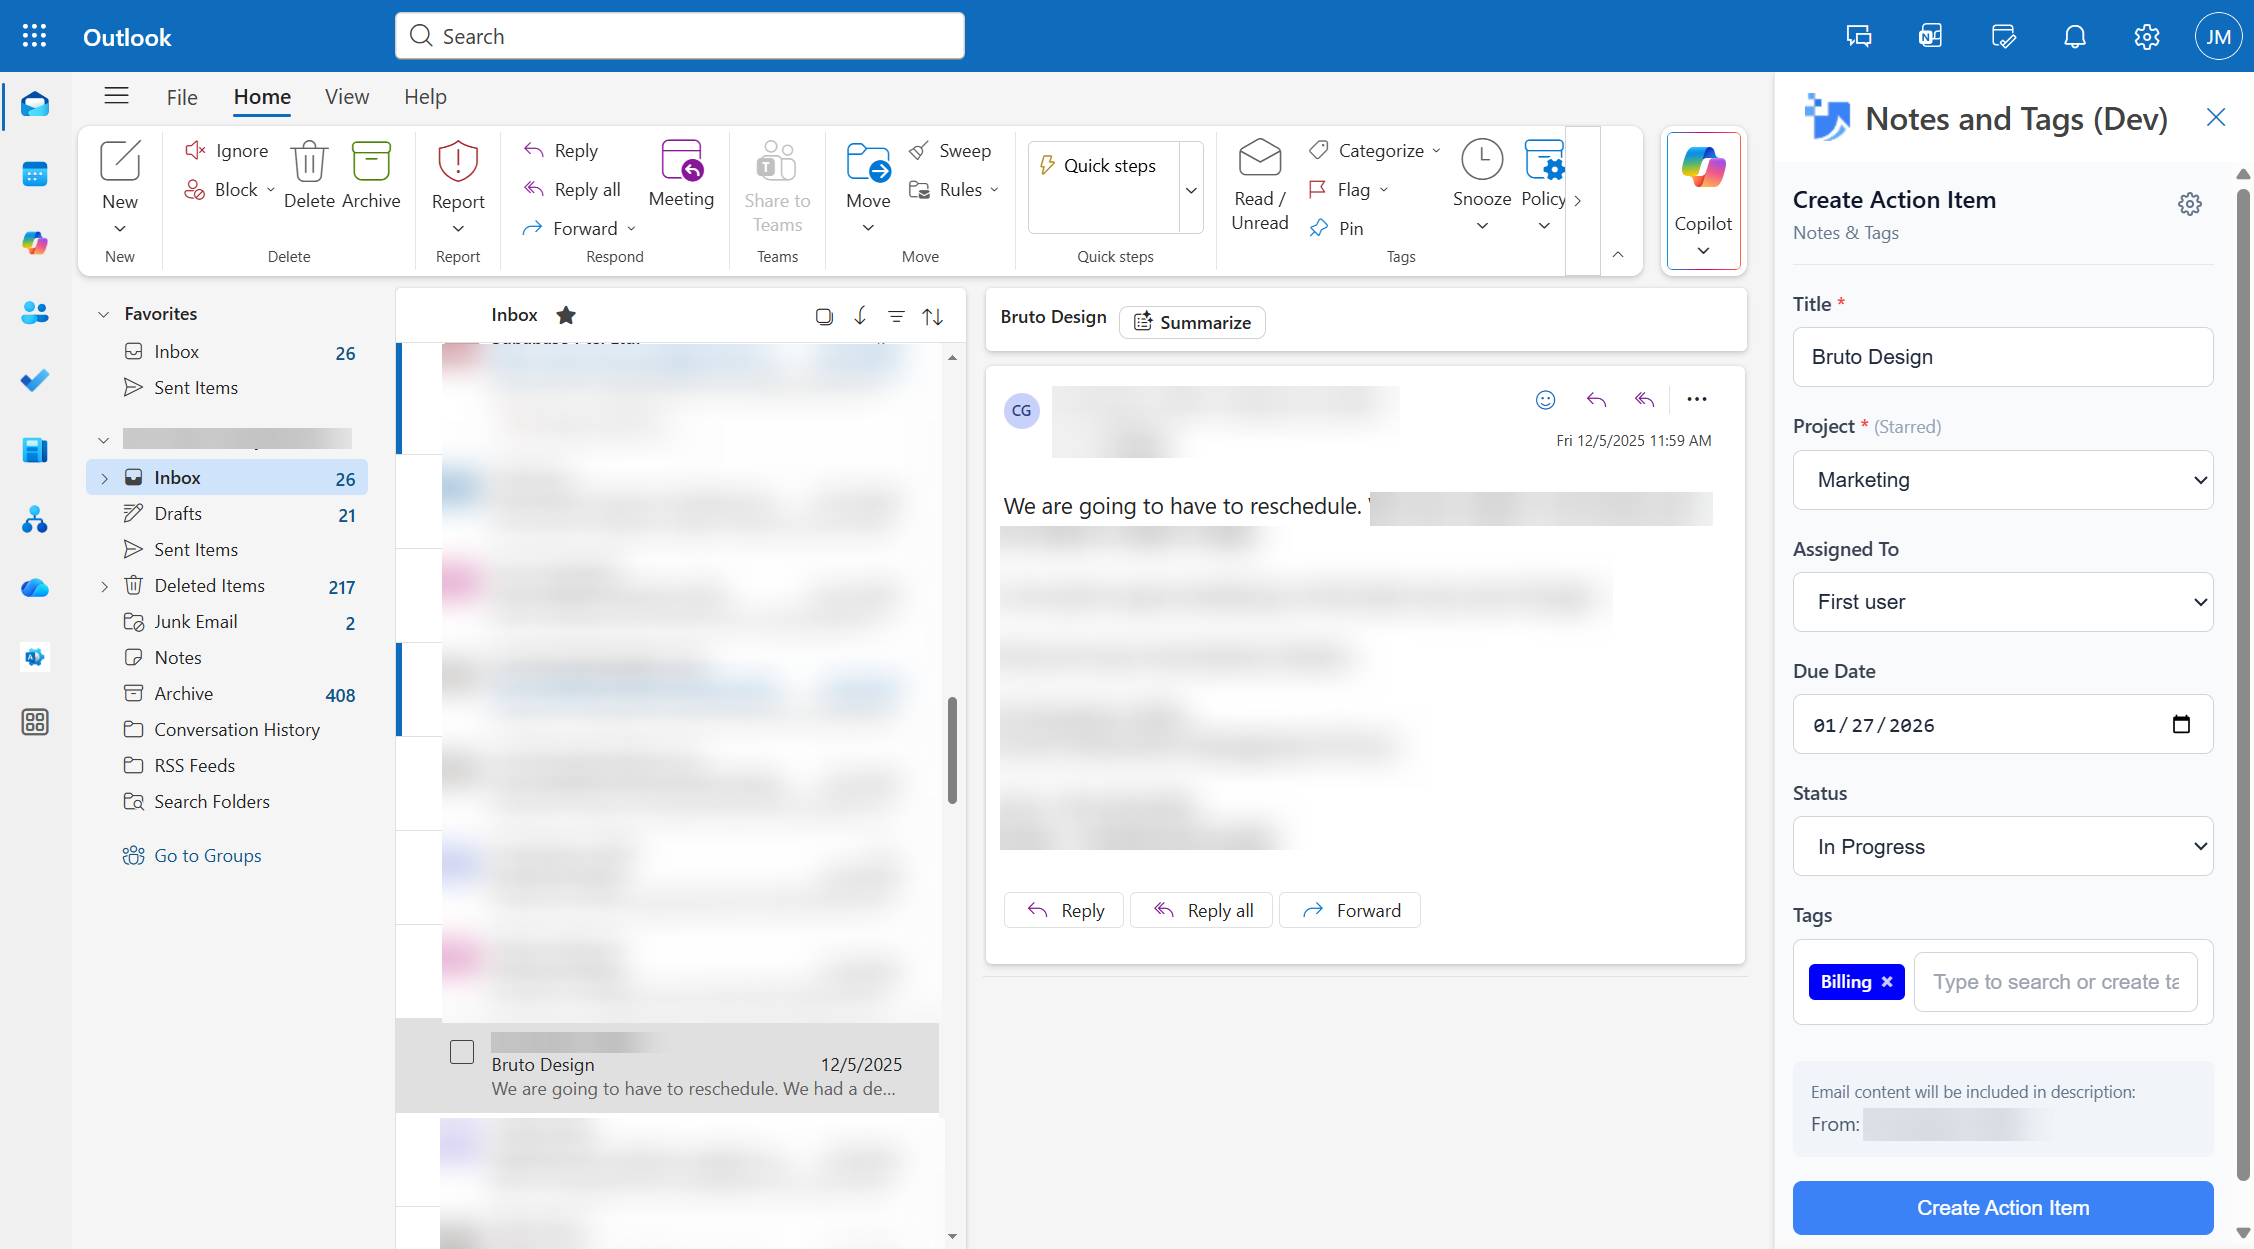The image size is (2254, 1249).
Task: Switch to the View ribbon tab
Action: [346, 96]
